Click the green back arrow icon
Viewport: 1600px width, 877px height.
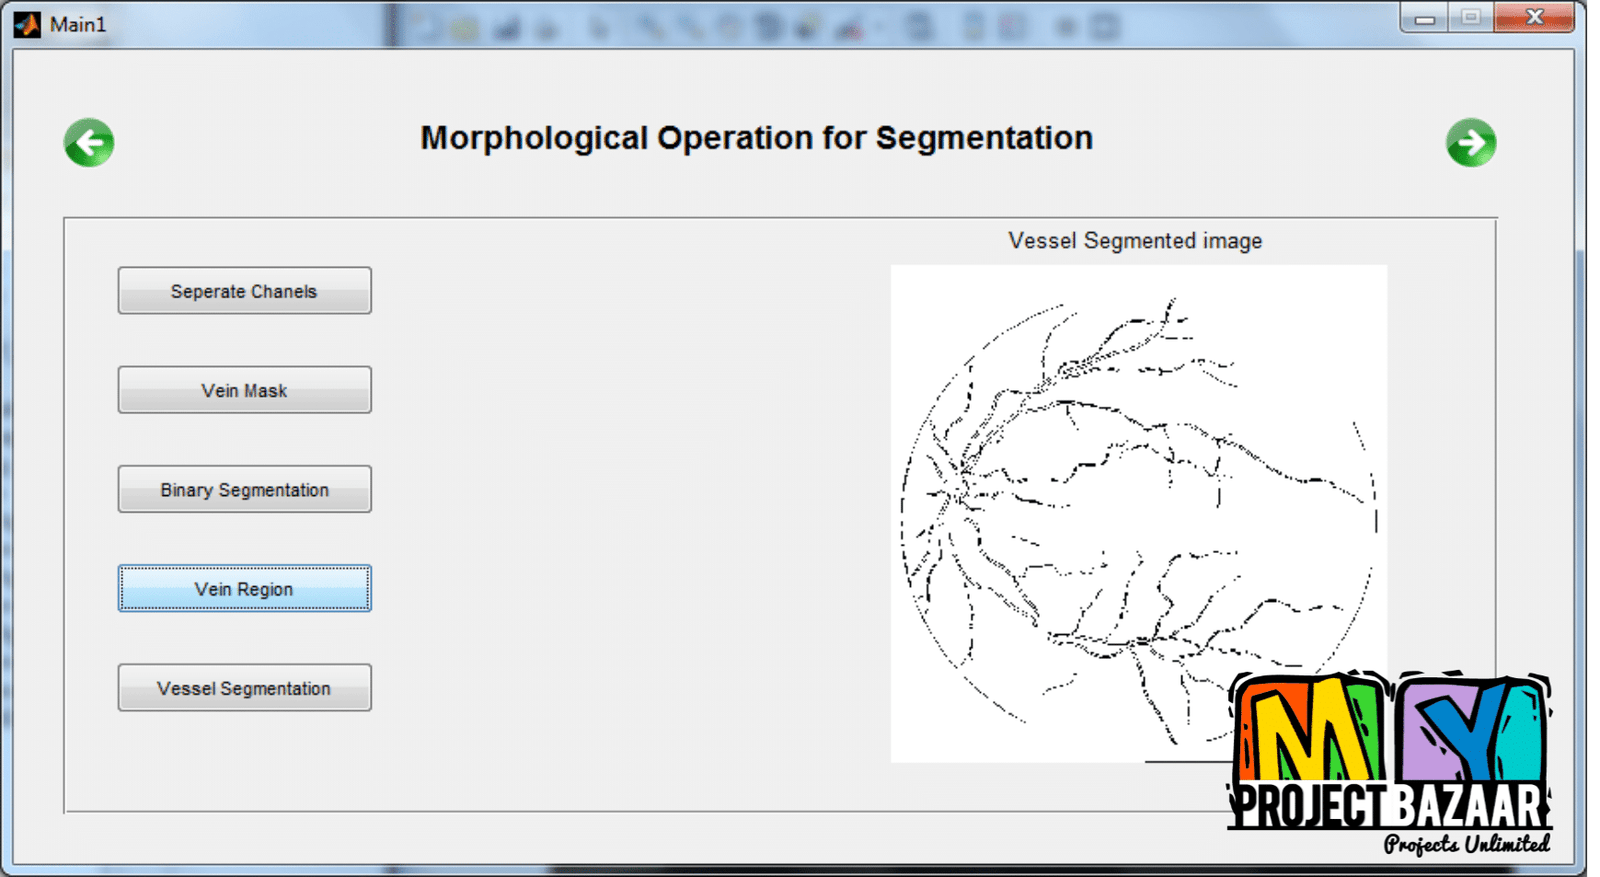pos(89,143)
